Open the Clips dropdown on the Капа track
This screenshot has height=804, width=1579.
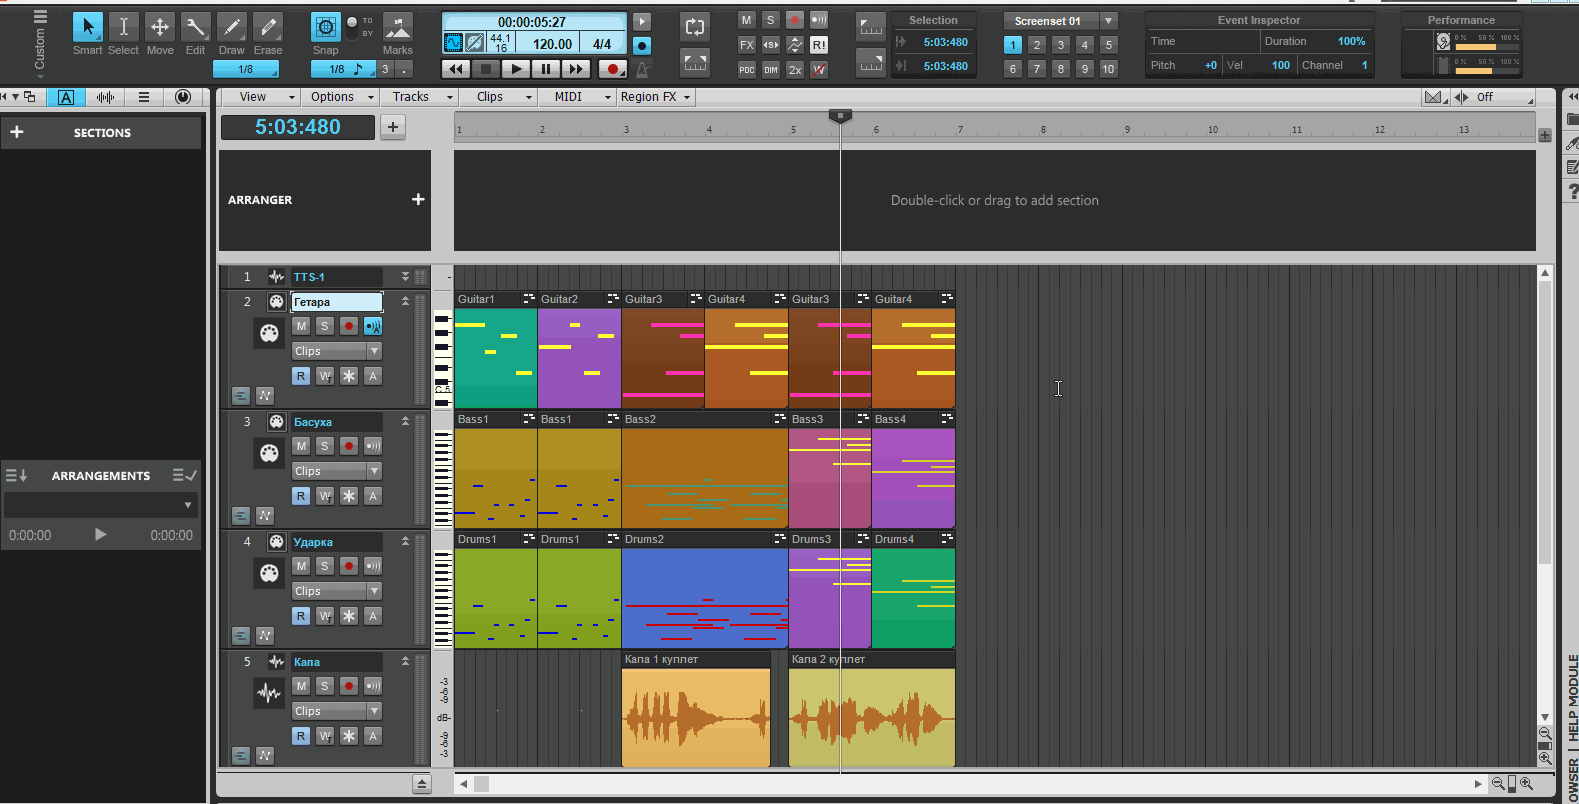(x=337, y=711)
